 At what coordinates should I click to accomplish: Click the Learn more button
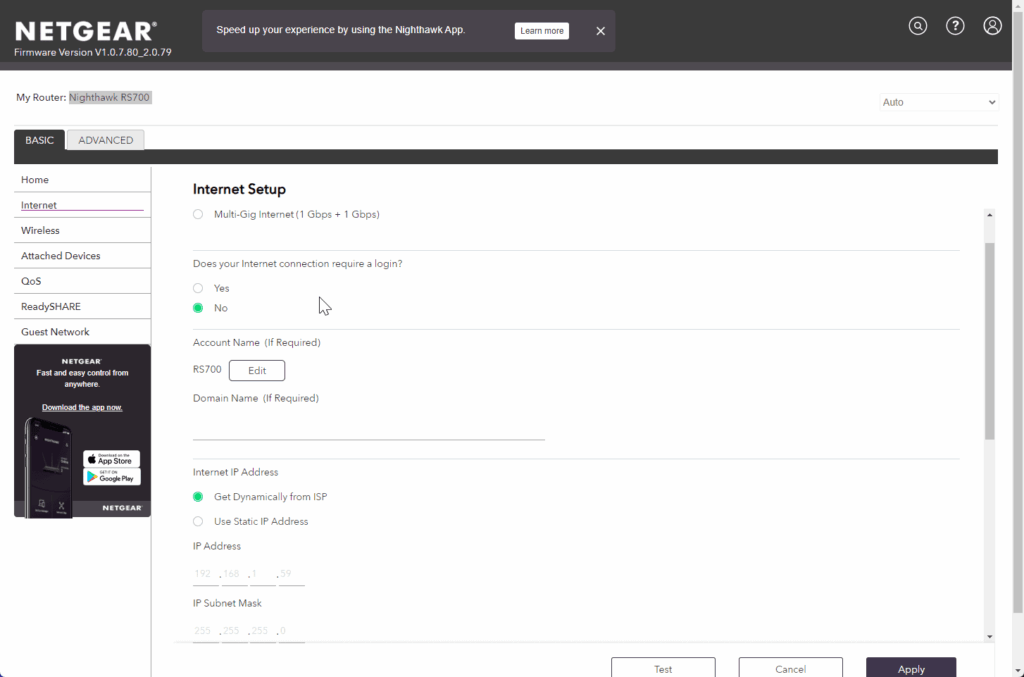[x=542, y=31]
